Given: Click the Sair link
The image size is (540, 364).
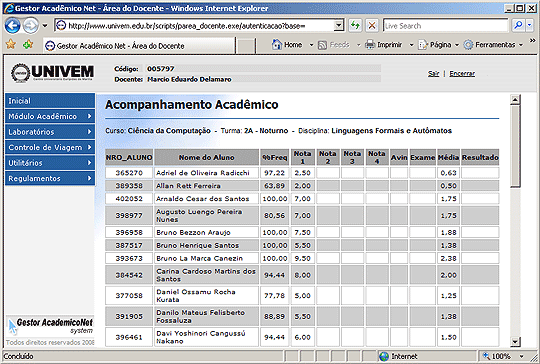Looking at the screenshot, I should (x=433, y=73).
